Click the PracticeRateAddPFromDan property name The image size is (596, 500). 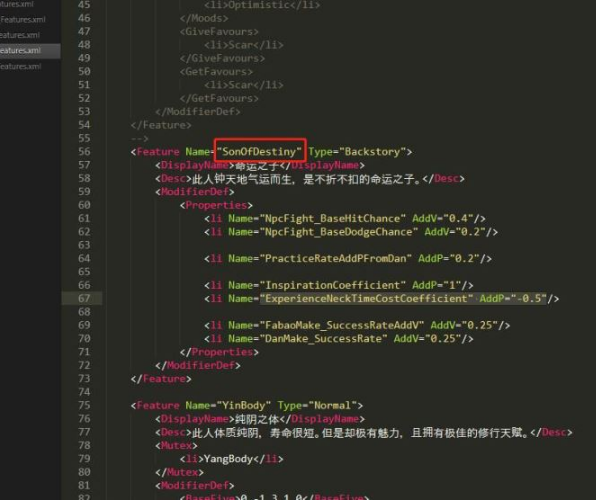point(335,259)
